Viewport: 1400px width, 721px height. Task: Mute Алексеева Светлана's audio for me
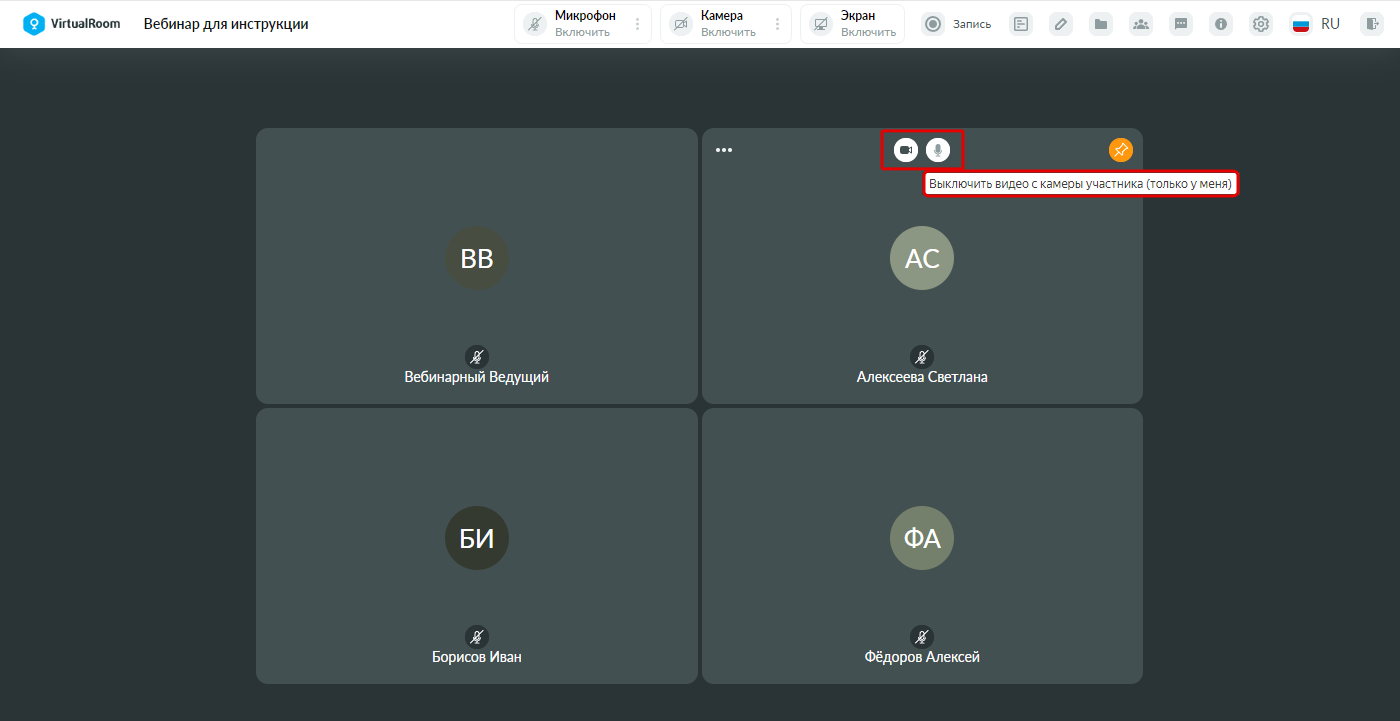pyautogui.click(x=938, y=150)
